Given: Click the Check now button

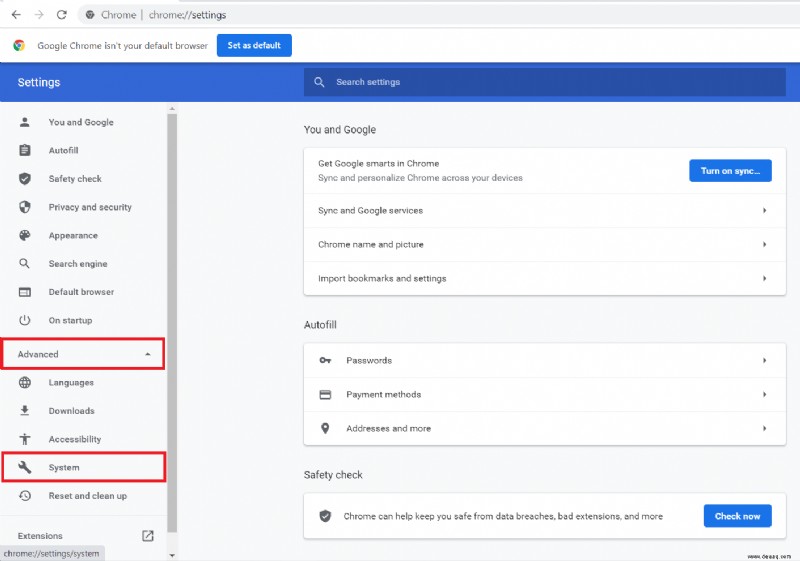Looking at the screenshot, I should pyautogui.click(x=737, y=516).
